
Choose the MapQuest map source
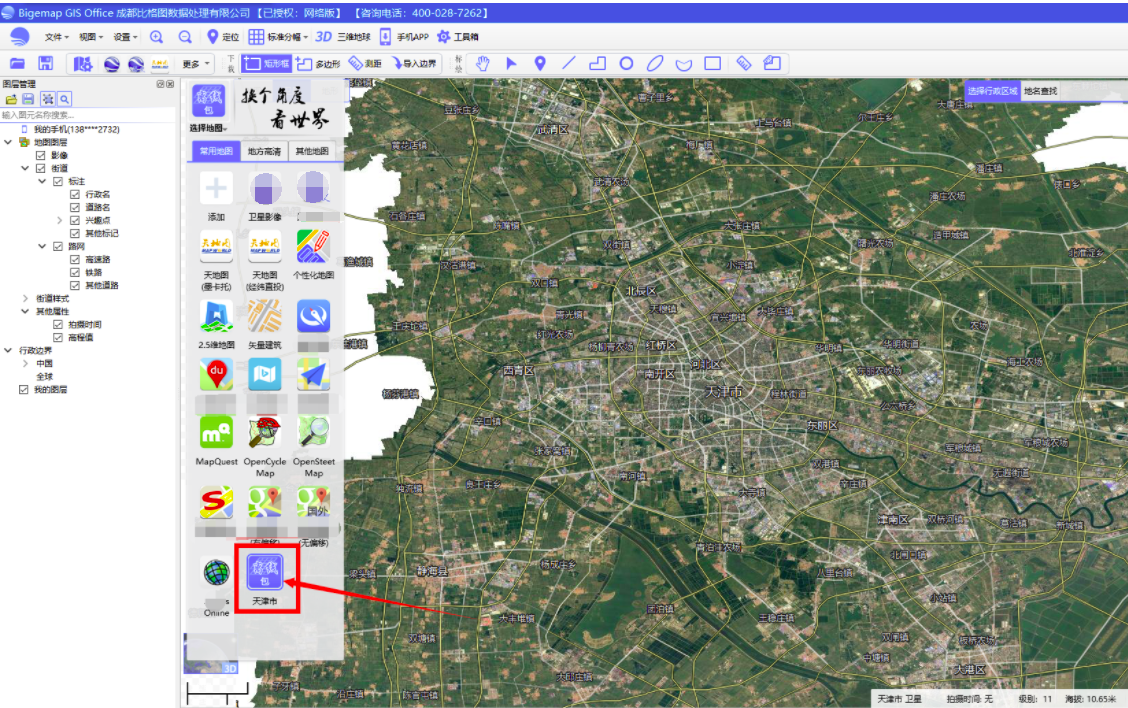tap(217, 440)
